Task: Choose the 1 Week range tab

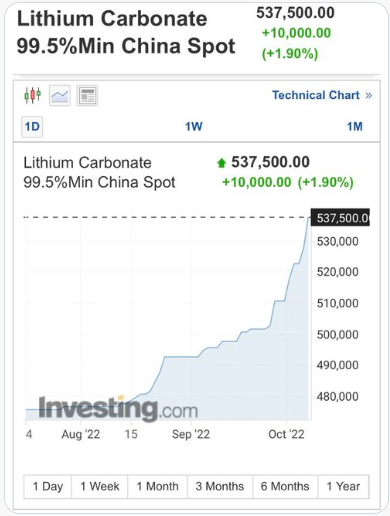Action: pyautogui.click(x=100, y=486)
